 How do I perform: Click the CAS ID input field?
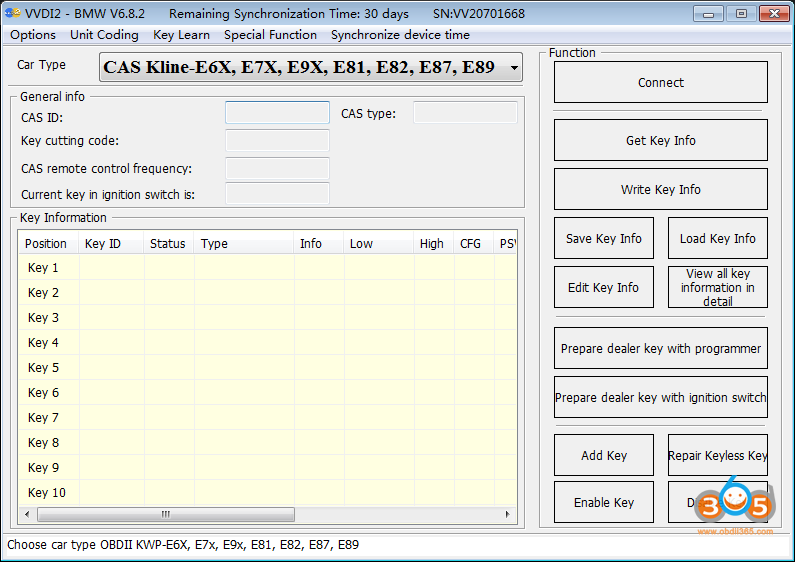[x=277, y=113]
